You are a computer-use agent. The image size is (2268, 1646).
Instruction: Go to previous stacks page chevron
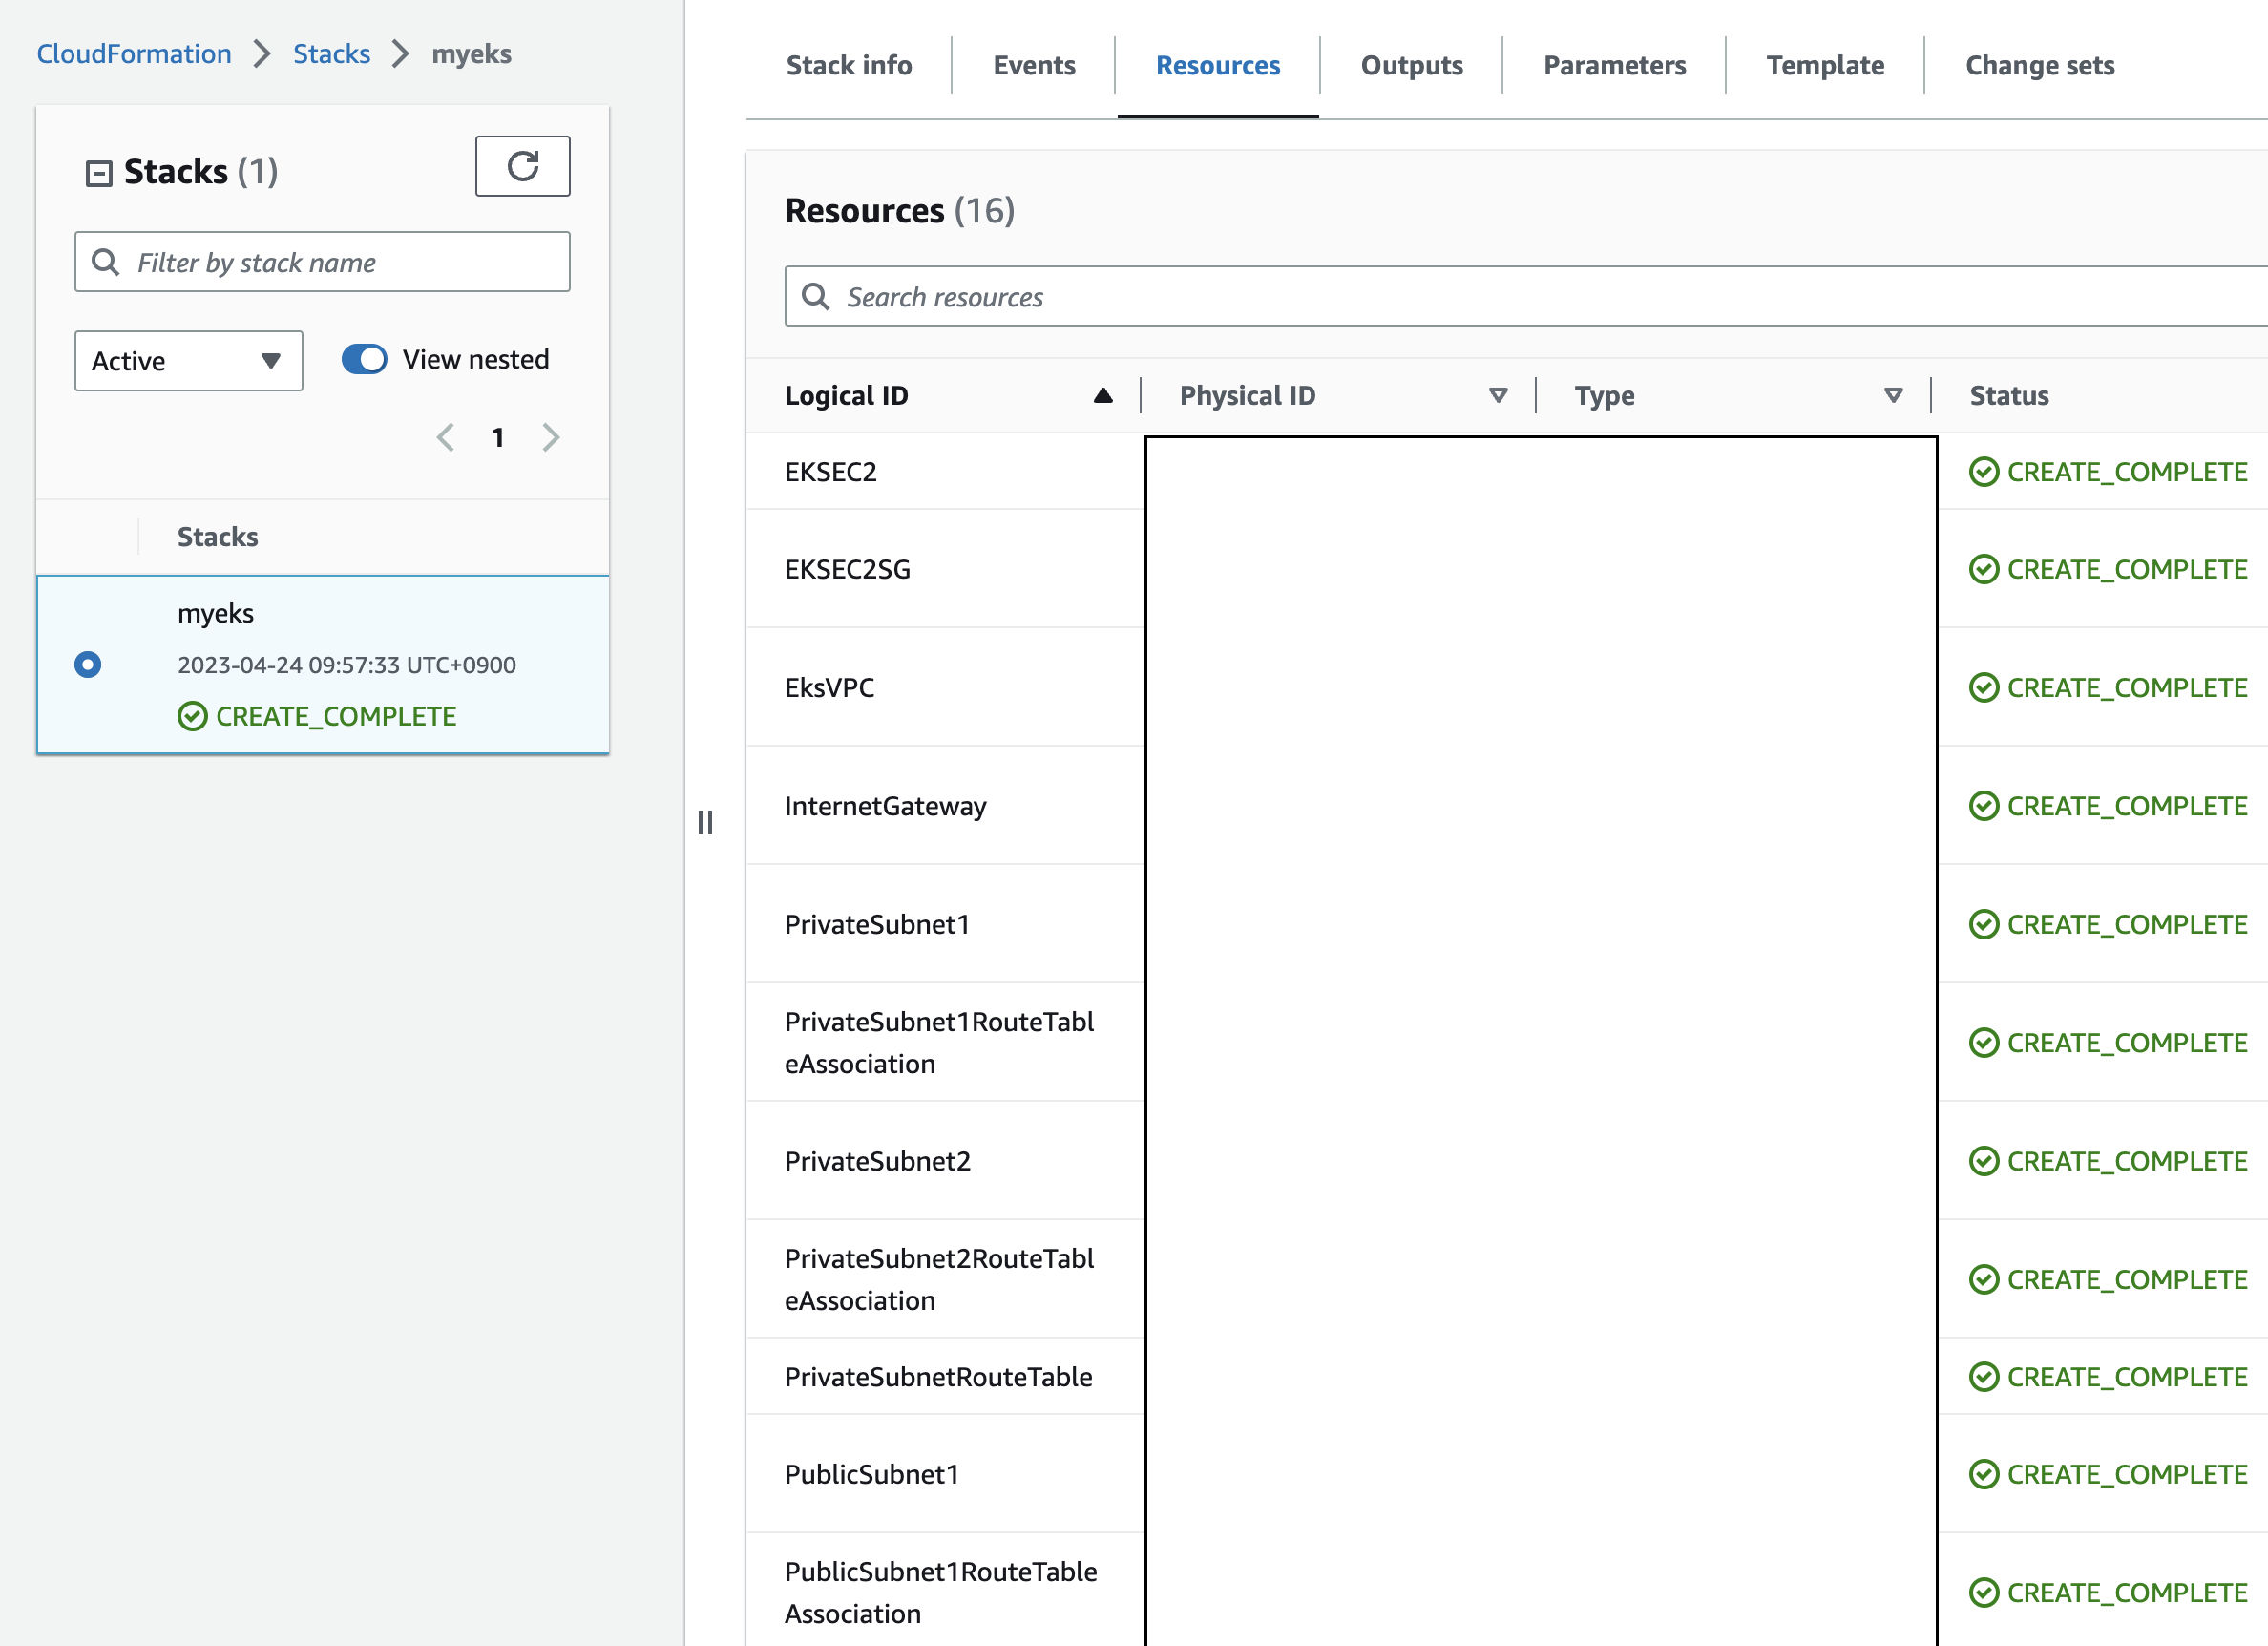coord(446,437)
